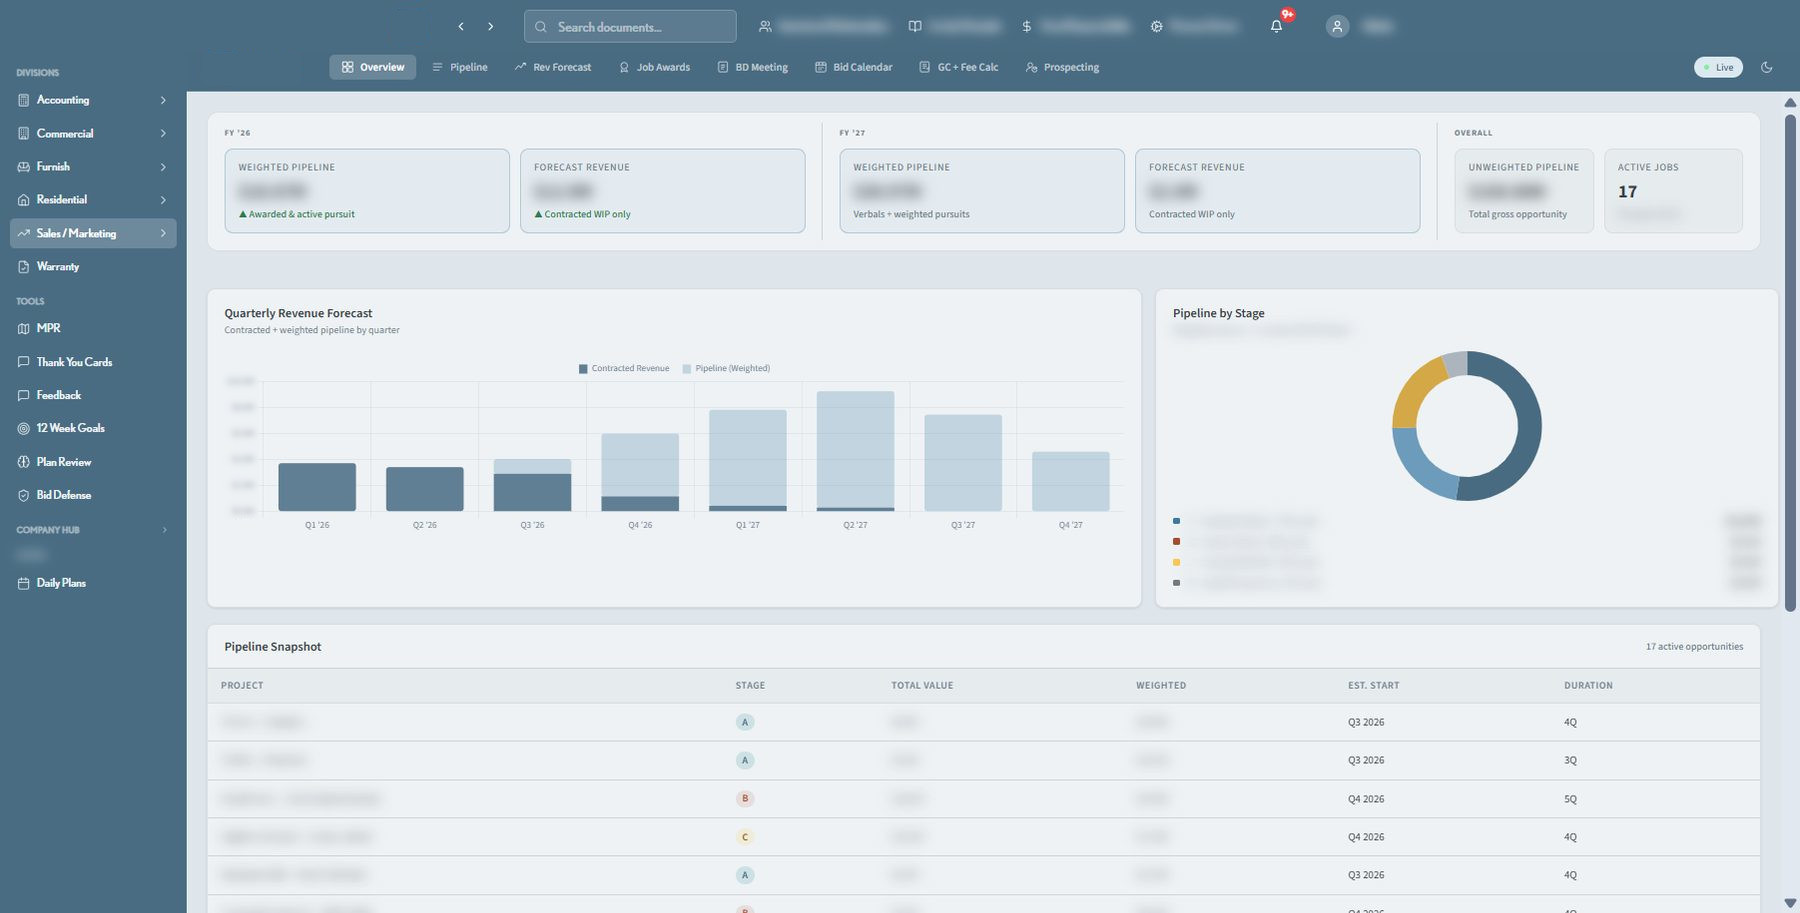Sort by the Total Value column header

tap(922, 685)
